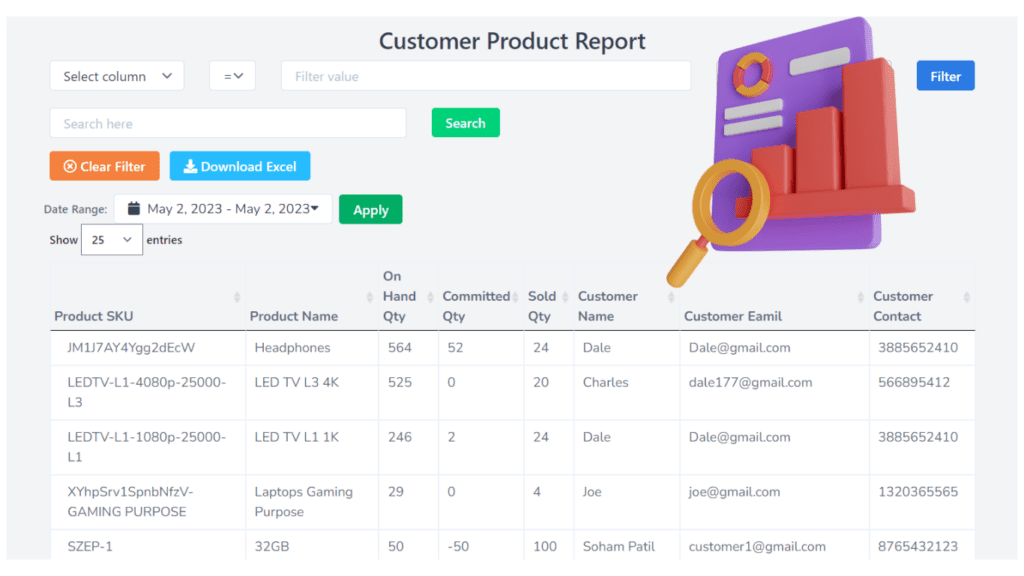The height and width of the screenshot is (576, 1024).
Task: Click the blue Filter button
Action: (946, 76)
